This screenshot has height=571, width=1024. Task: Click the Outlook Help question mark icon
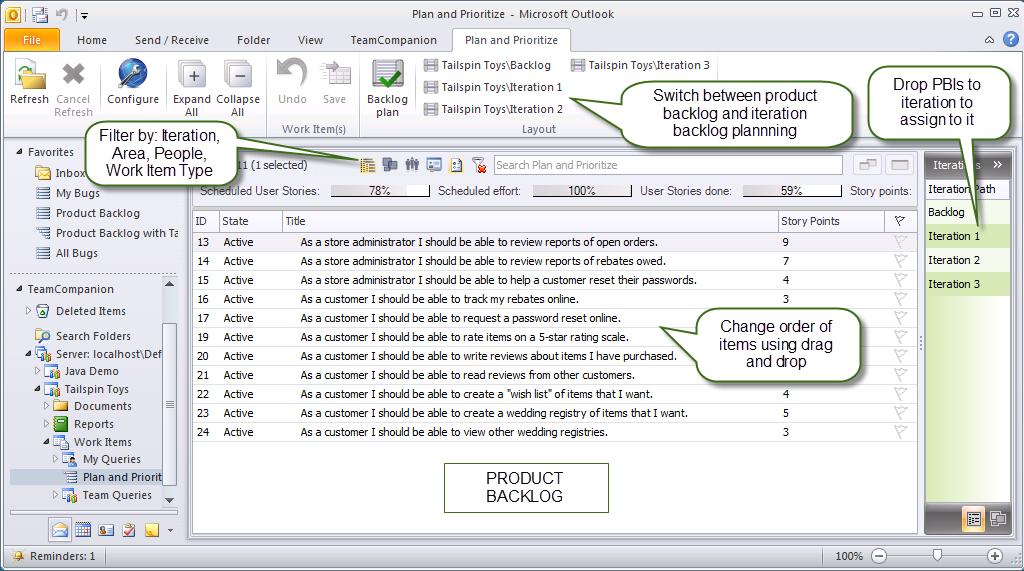(x=1010, y=39)
